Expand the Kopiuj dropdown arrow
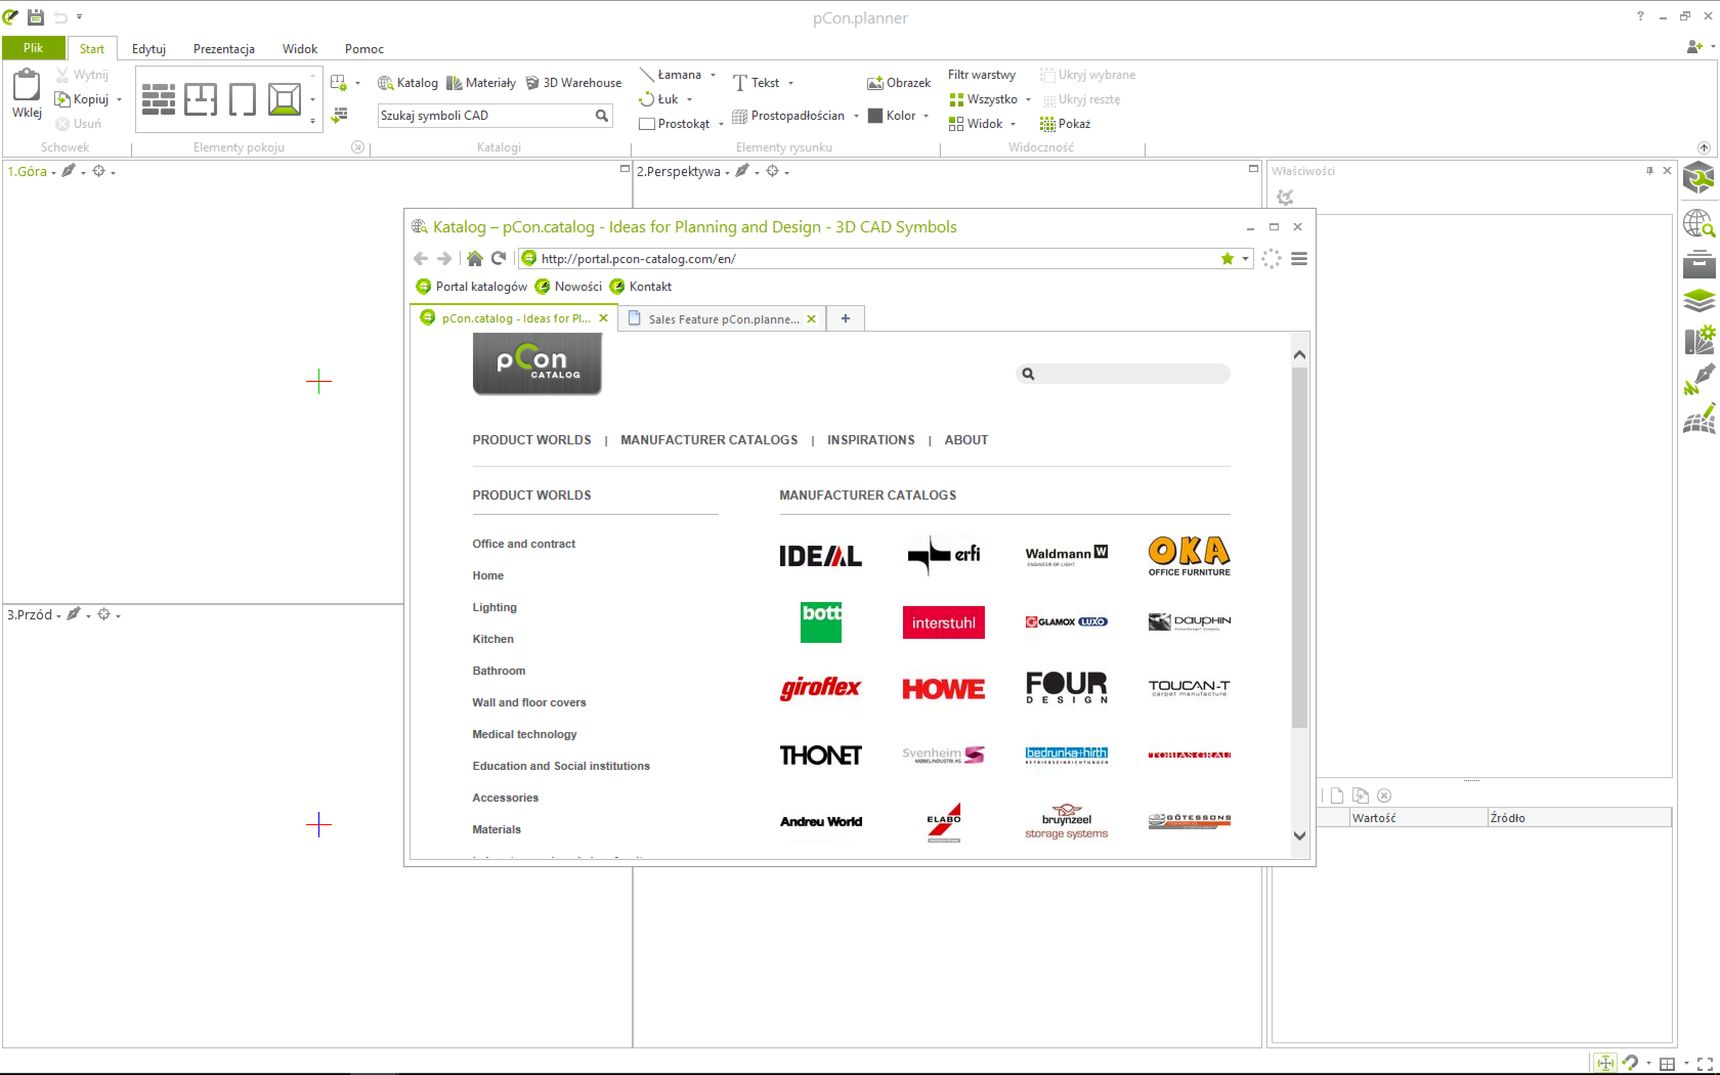This screenshot has width=1720, height=1075. tap(119, 100)
